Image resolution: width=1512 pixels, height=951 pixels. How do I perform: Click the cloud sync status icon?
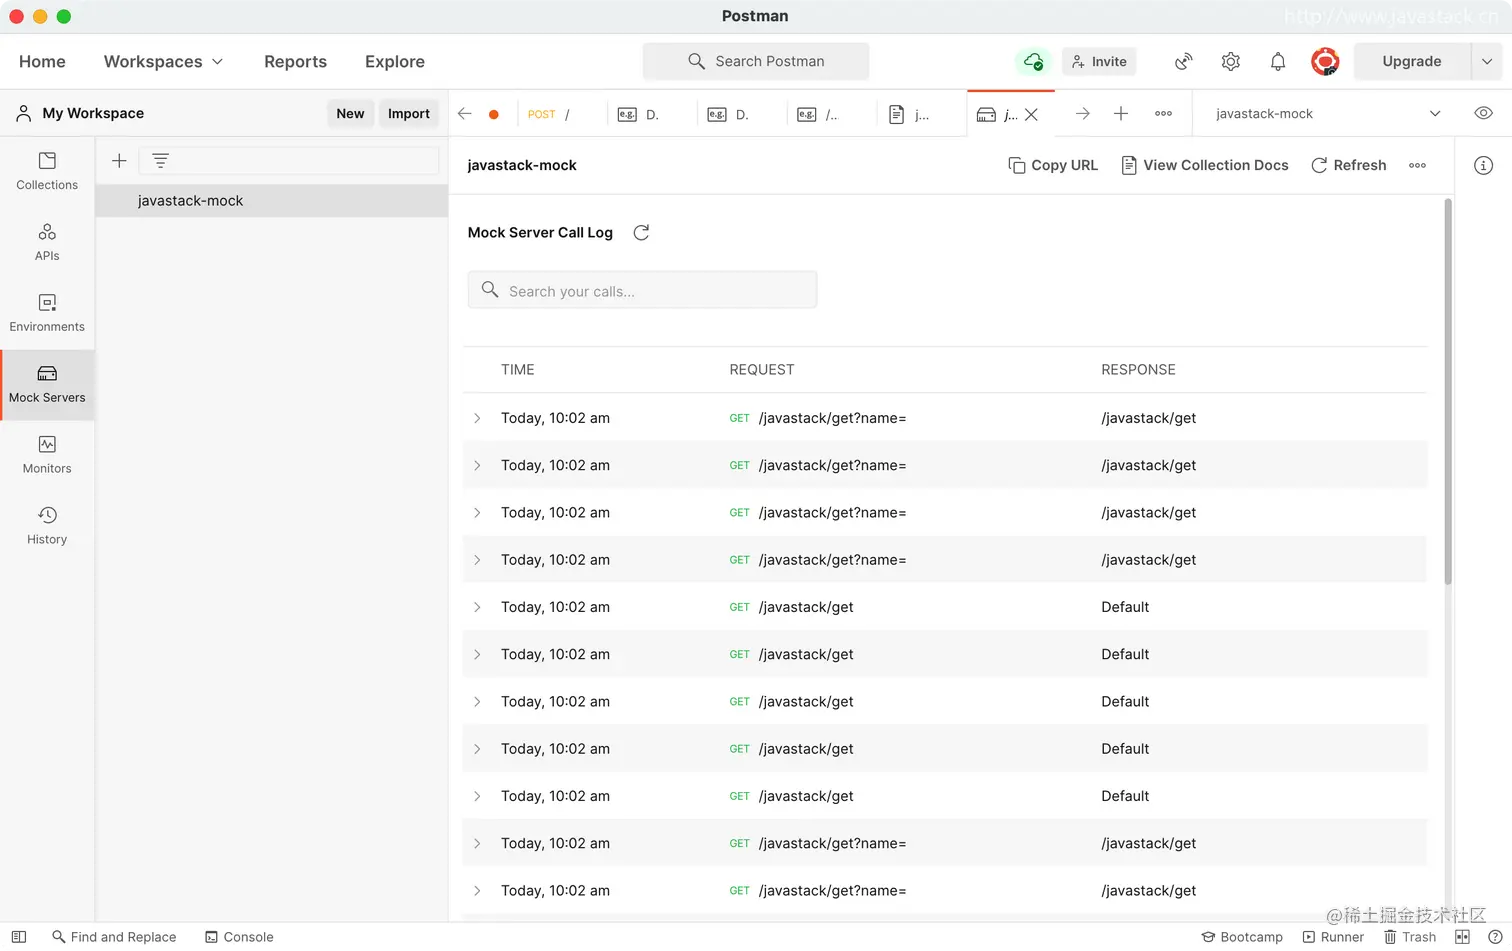pyautogui.click(x=1033, y=61)
